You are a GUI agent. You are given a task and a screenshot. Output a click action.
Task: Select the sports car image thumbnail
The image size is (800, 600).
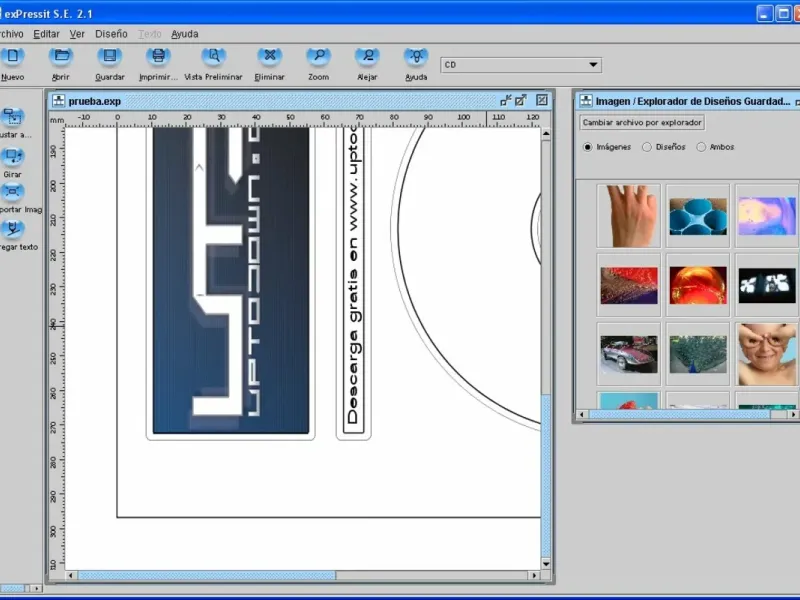coord(629,354)
